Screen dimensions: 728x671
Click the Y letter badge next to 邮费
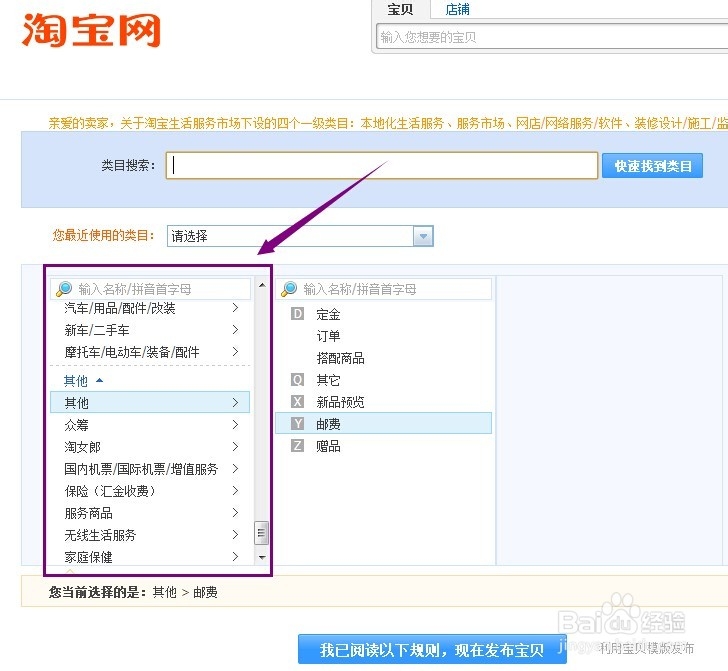click(297, 423)
